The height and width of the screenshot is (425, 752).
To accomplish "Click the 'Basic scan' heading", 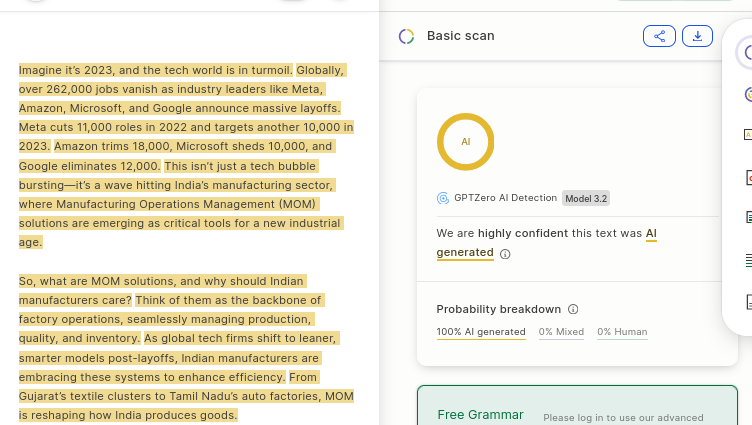I will 460,36.
